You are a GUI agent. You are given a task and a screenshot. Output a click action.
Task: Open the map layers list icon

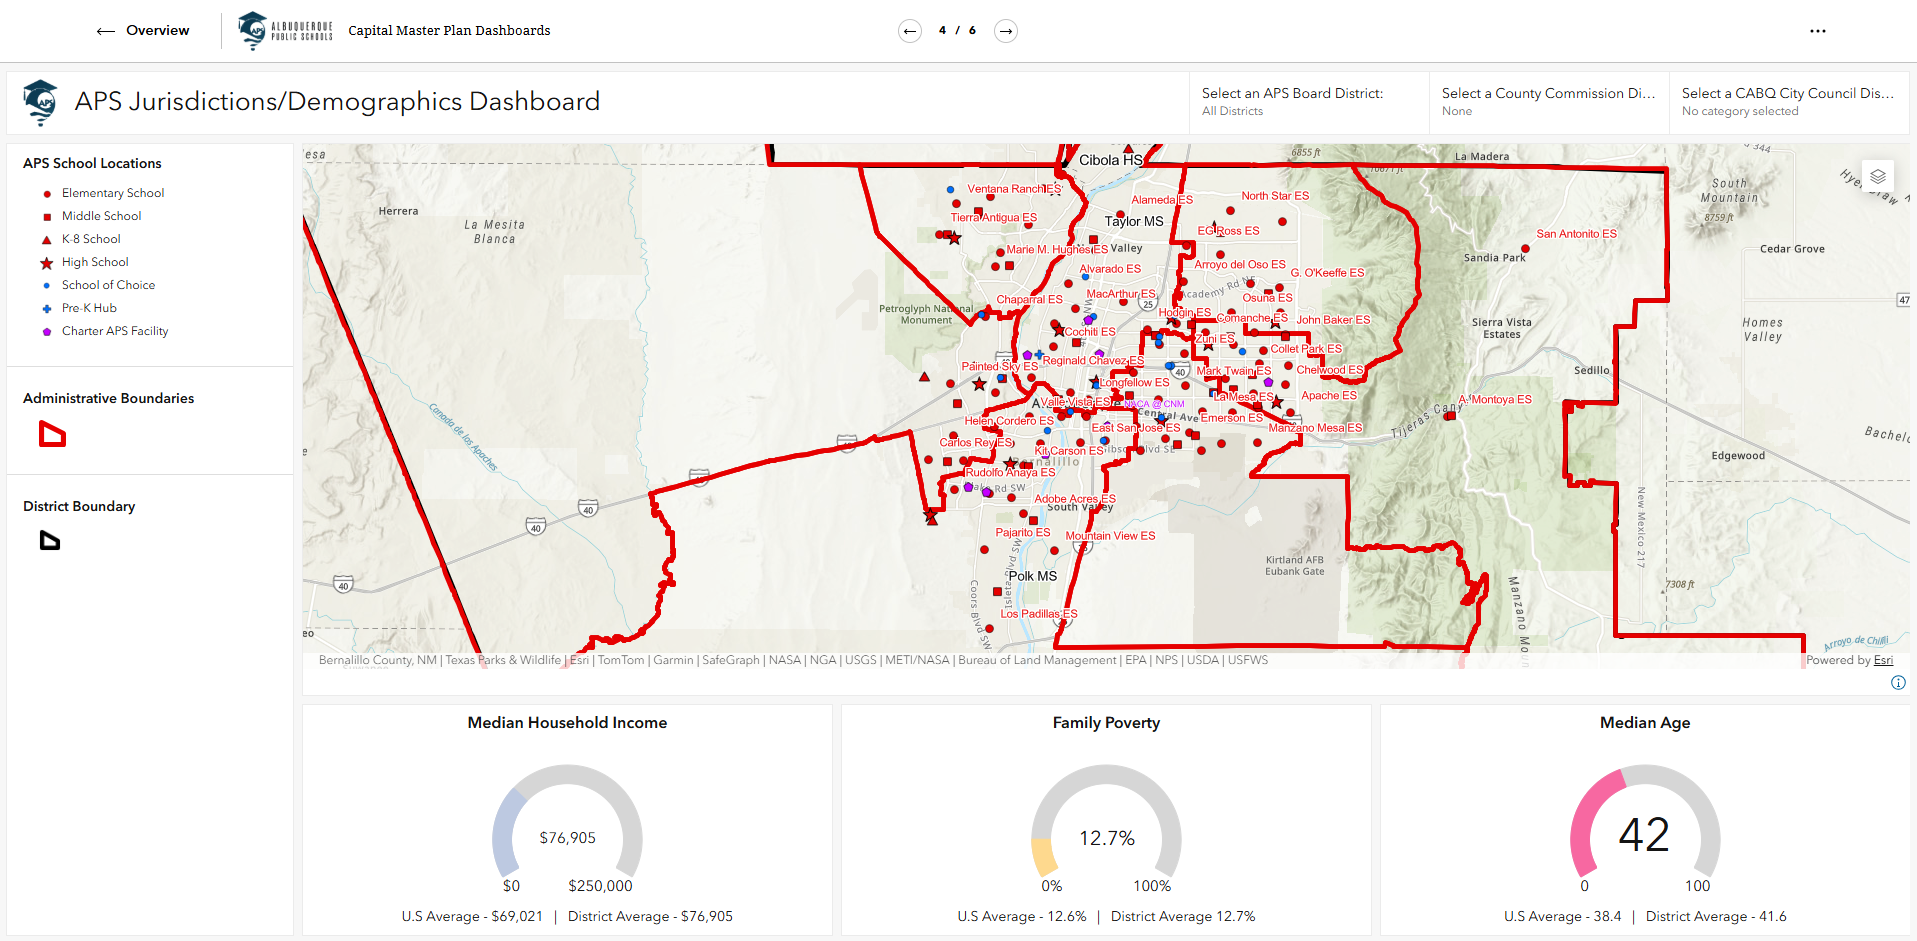click(1877, 176)
